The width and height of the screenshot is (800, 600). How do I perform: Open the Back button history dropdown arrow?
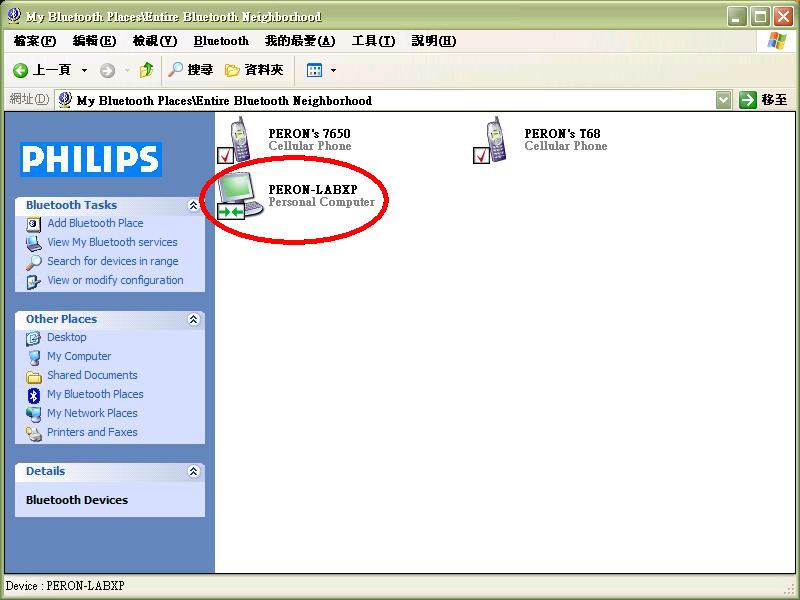click(x=84, y=70)
